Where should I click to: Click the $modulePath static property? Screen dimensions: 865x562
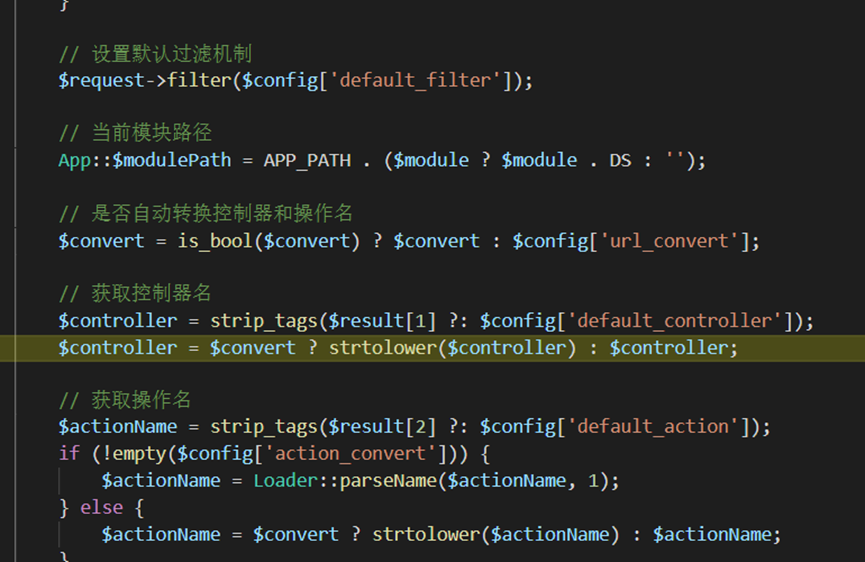click(172, 160)
